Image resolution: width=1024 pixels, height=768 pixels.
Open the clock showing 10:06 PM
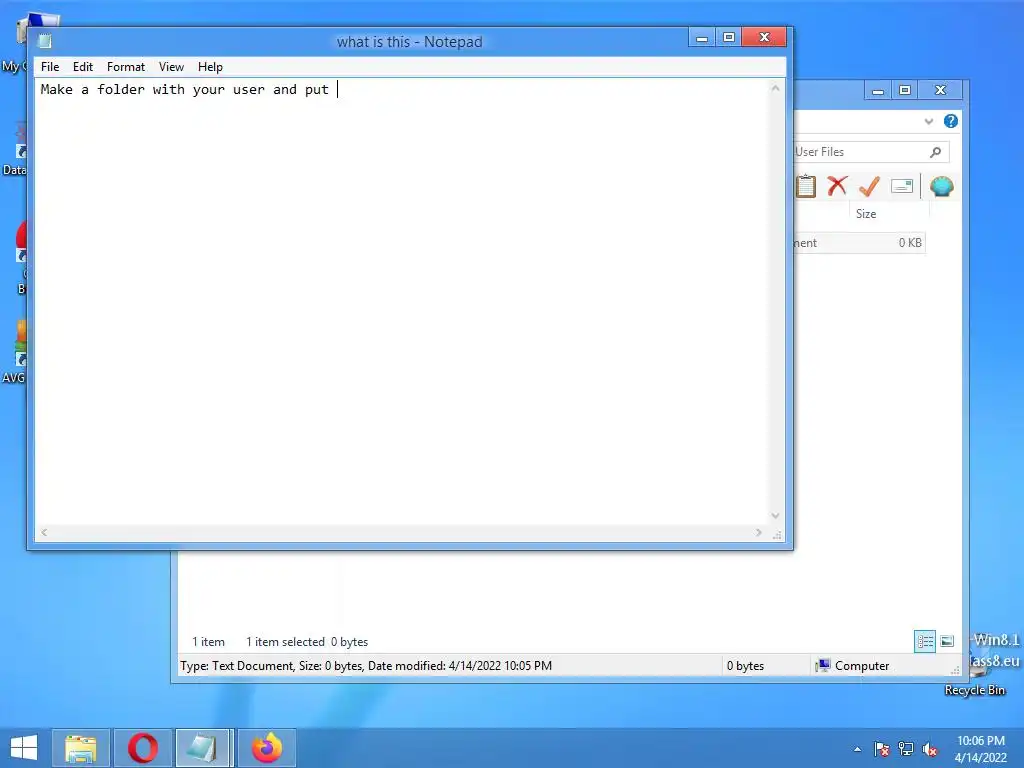click(980, 749)
